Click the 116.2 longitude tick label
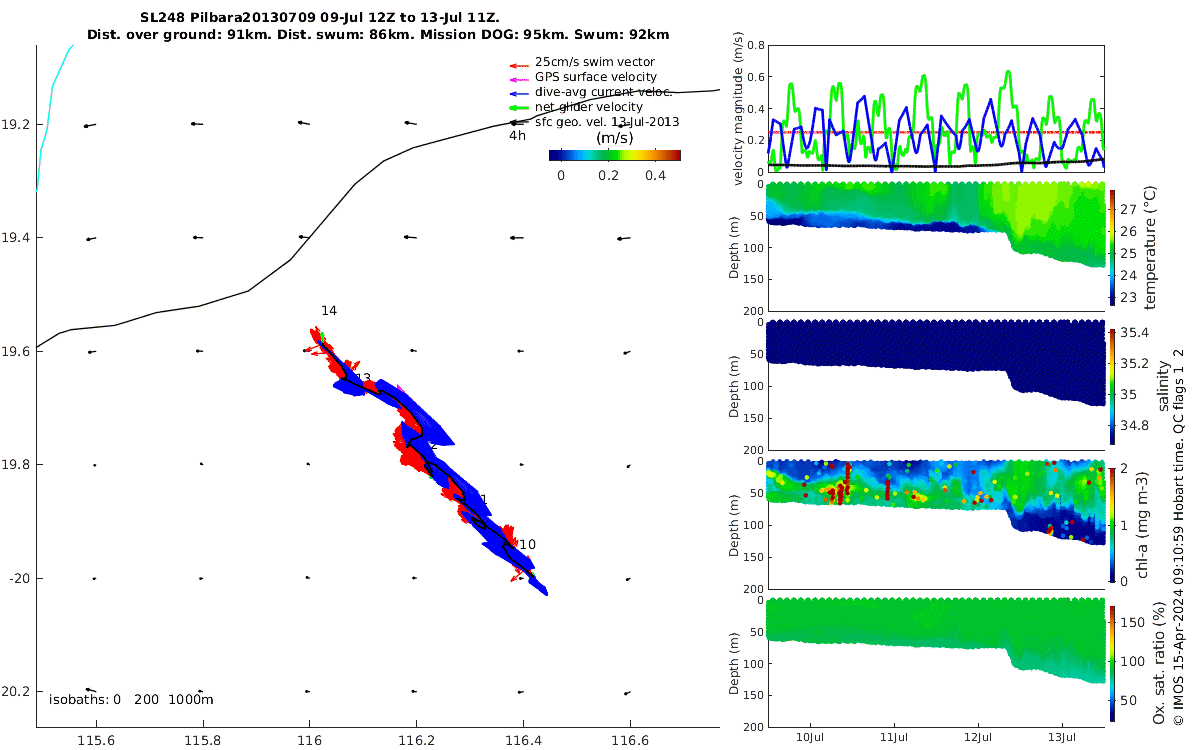Screen dimensions: 1200x750 pos(416,739)
